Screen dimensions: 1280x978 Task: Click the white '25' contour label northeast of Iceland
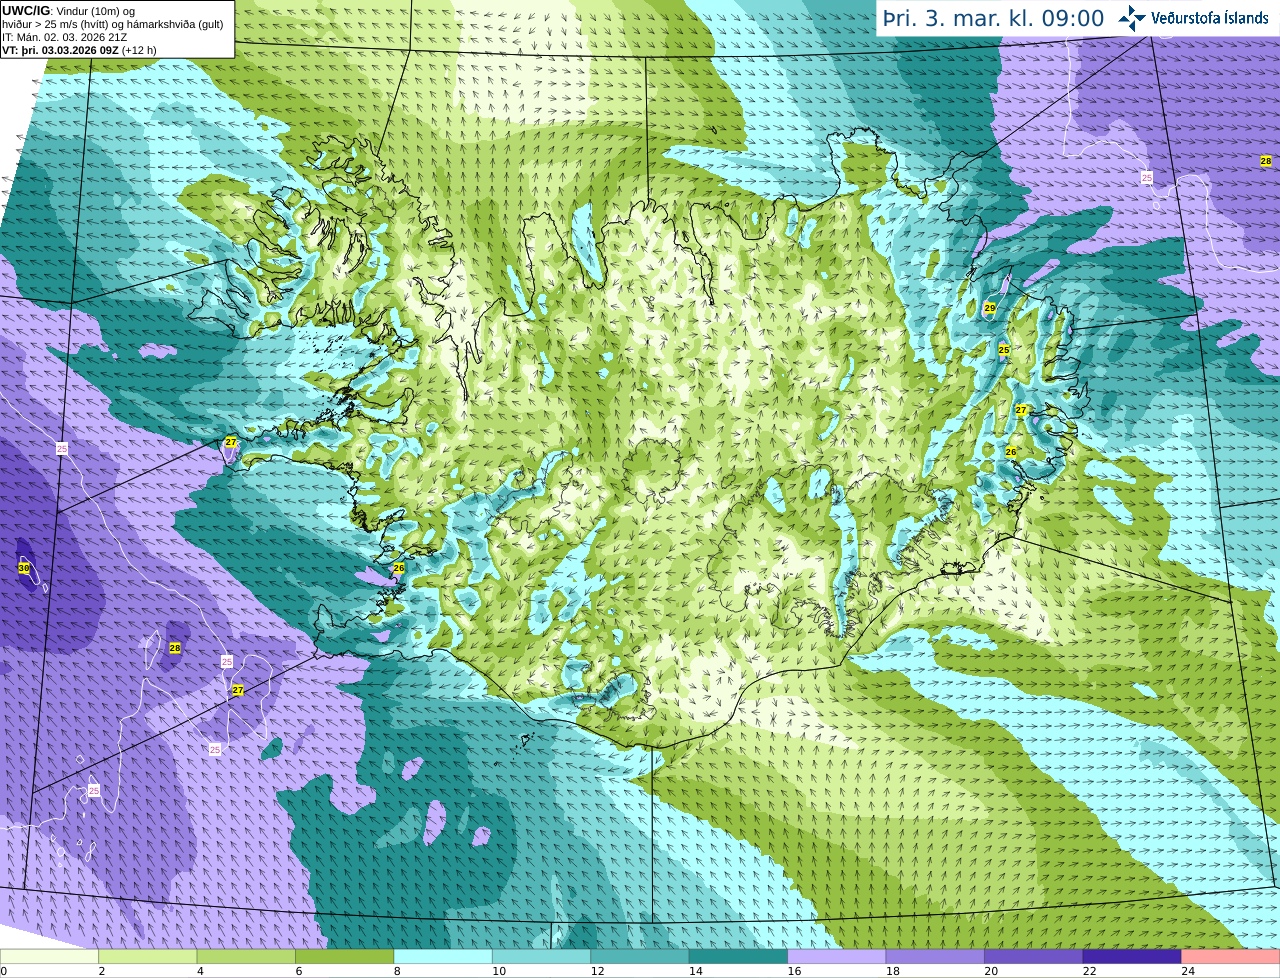pos(1147,178)
